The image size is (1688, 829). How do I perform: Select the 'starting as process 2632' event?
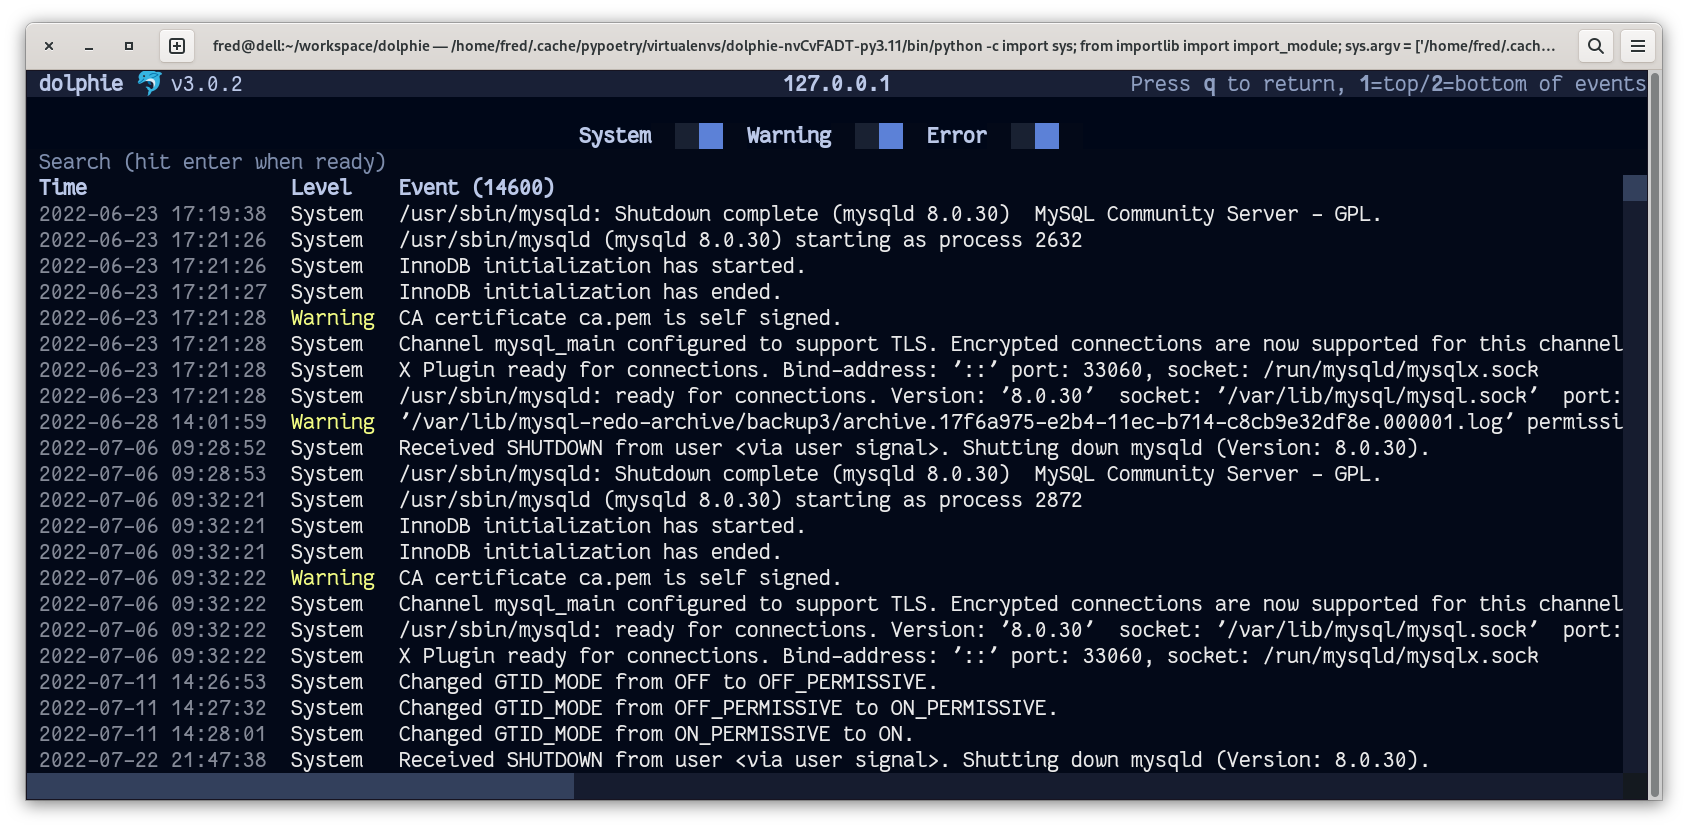[740, 240]
